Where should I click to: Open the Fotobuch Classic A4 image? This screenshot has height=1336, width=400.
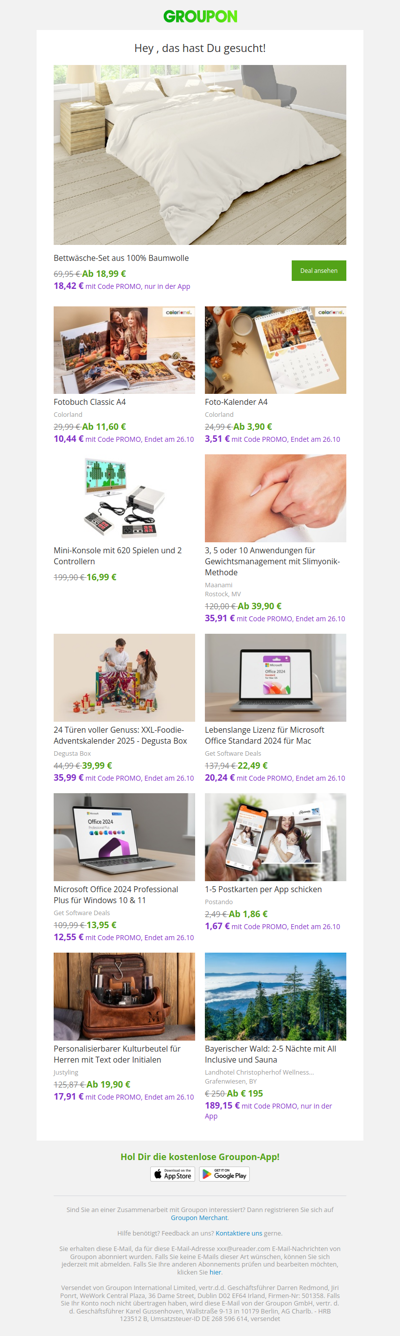pos(124,350)
